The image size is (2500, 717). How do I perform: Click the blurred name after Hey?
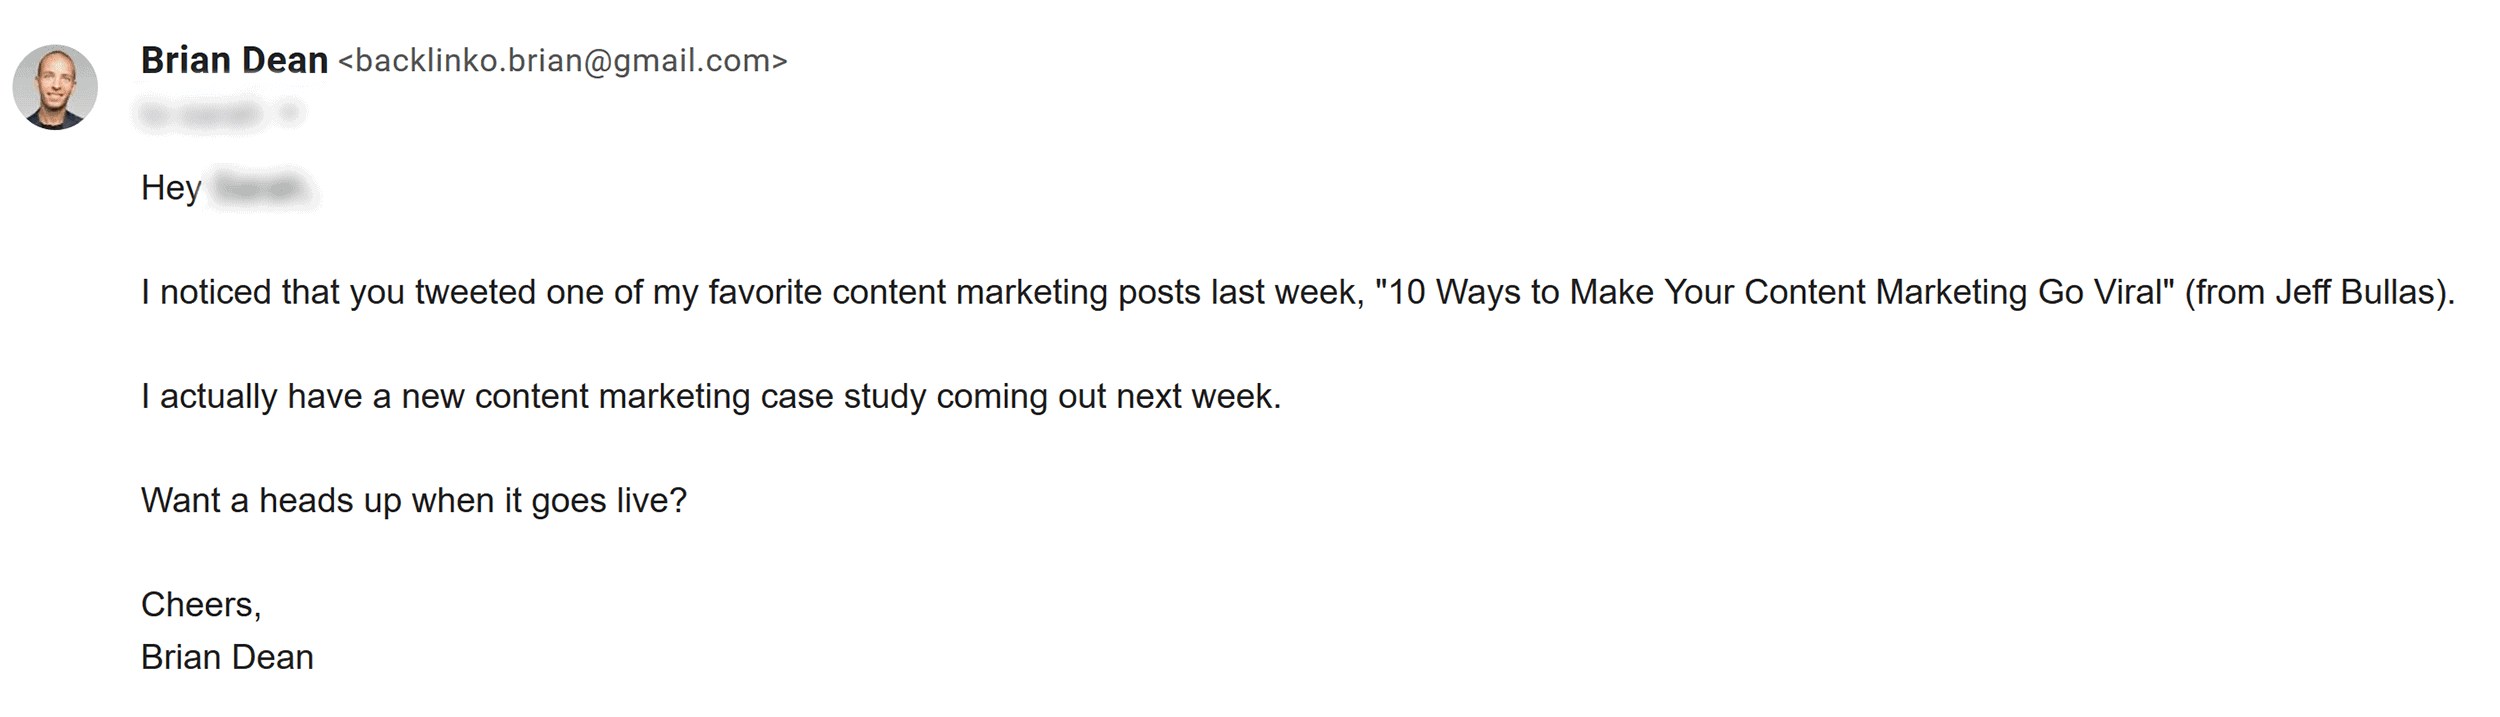coord(261,188)
